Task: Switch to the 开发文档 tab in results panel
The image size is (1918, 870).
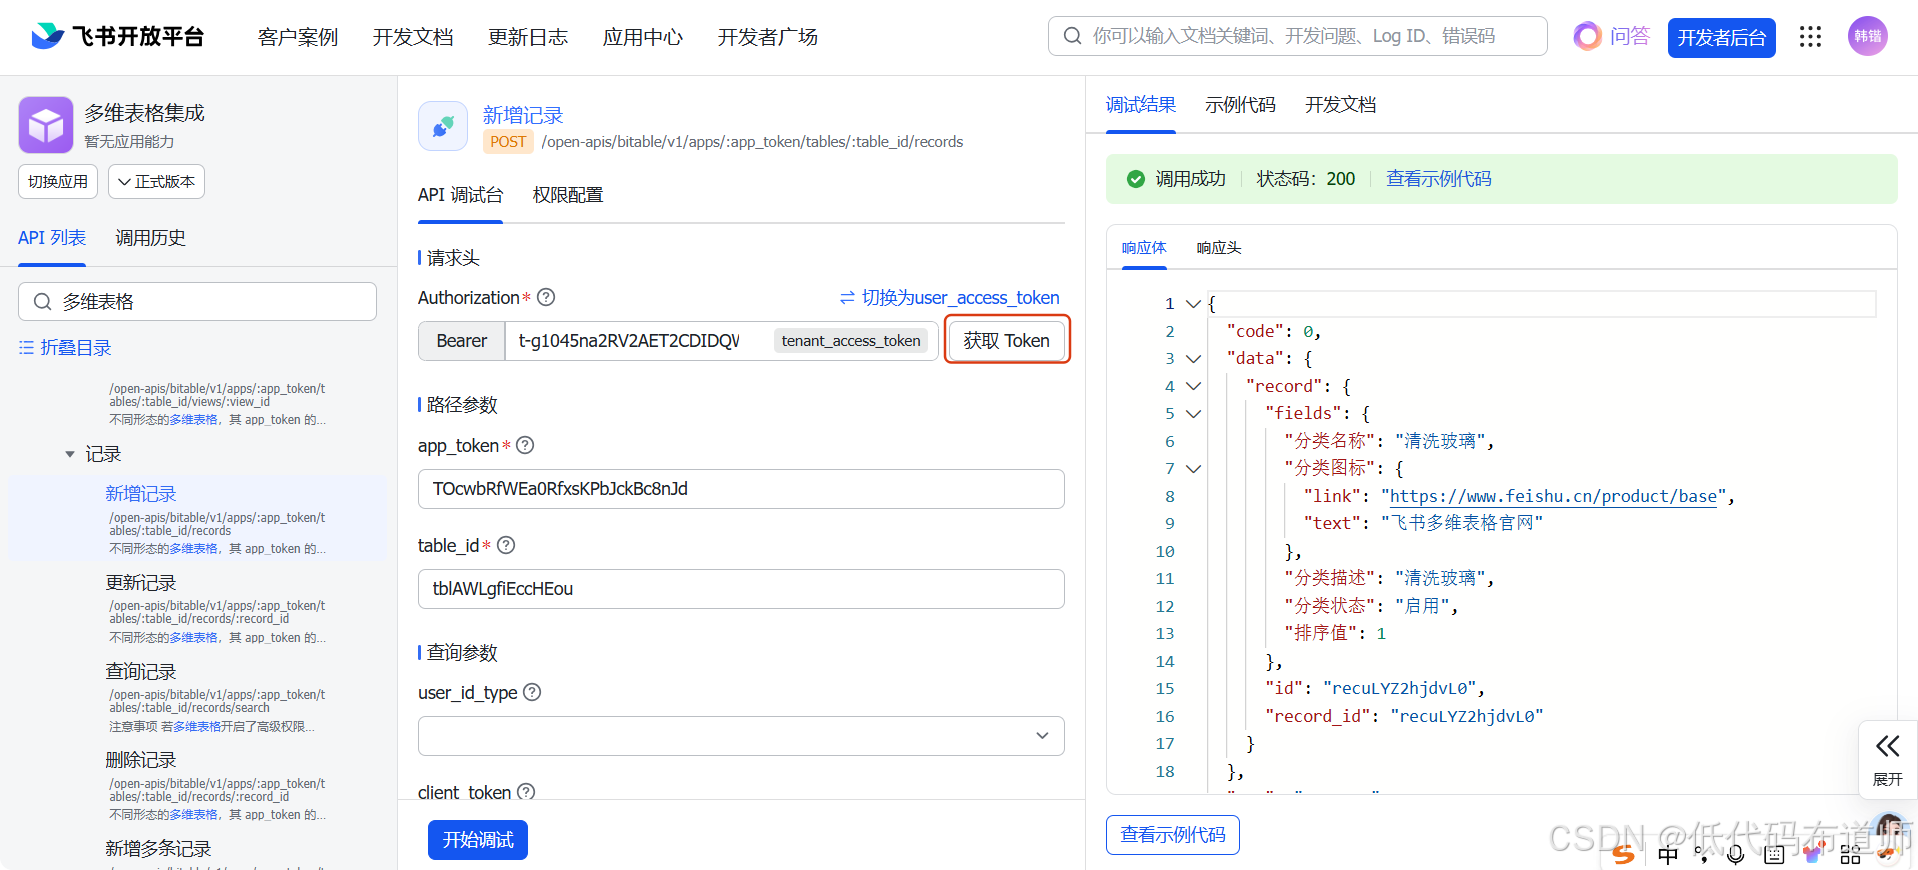Action: [1340, 105]
